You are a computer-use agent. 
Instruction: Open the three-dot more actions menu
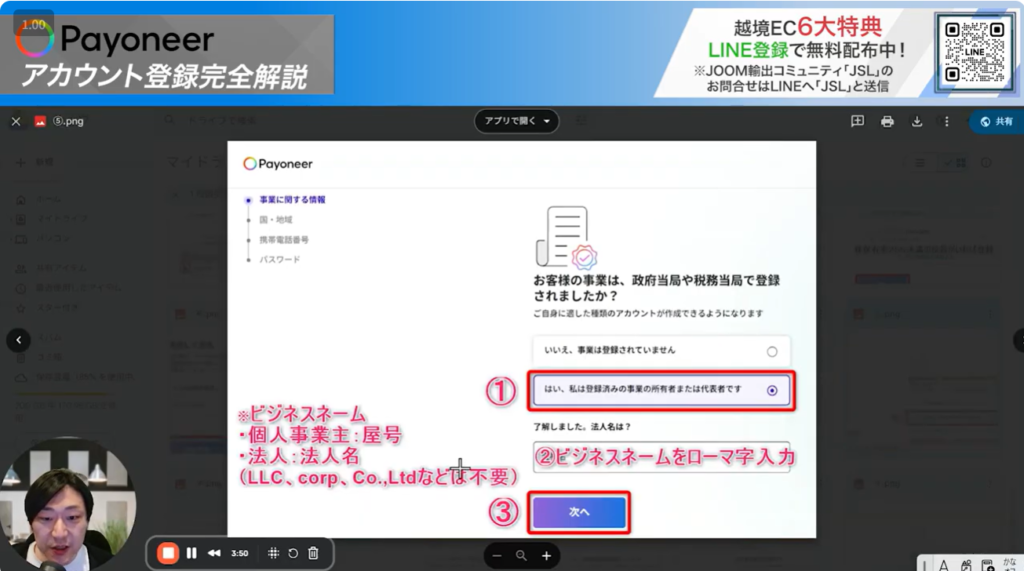coord(946,122)
